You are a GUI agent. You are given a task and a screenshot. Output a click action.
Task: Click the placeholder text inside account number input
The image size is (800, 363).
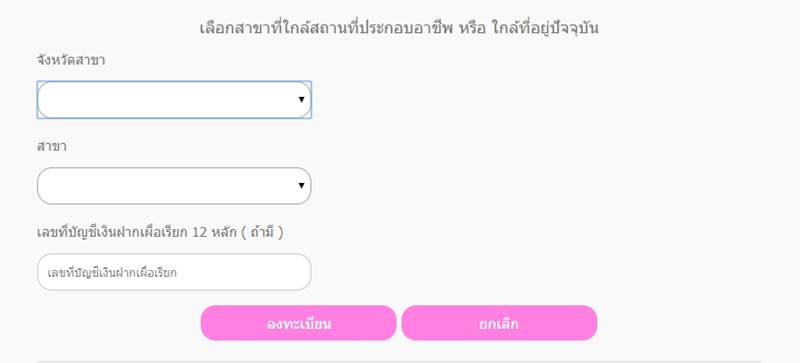pyautogui.click(x=112, y=273)
